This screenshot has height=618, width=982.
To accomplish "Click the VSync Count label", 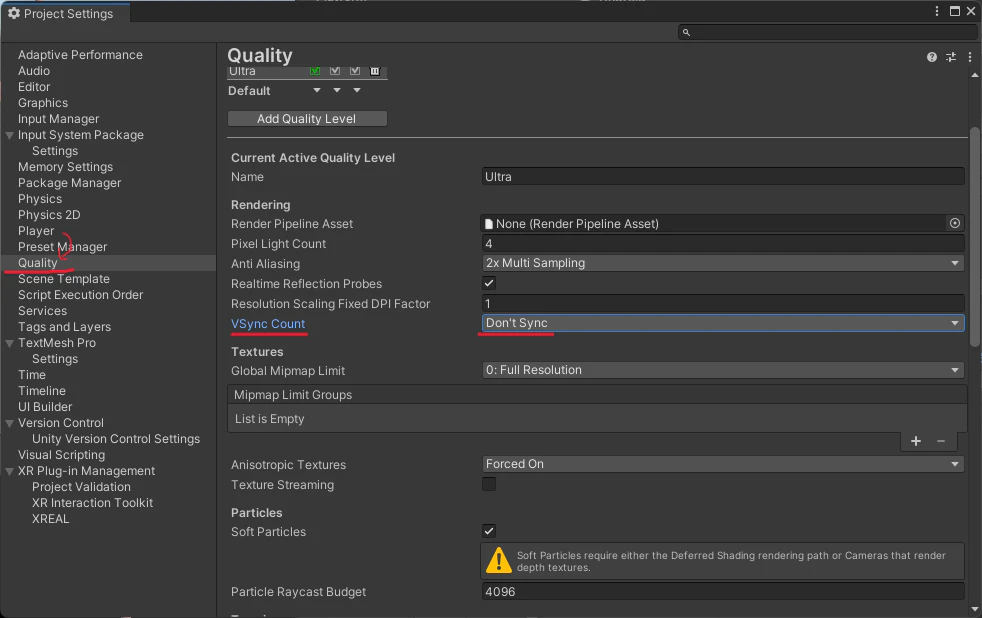I will click(x=268, y=324).
